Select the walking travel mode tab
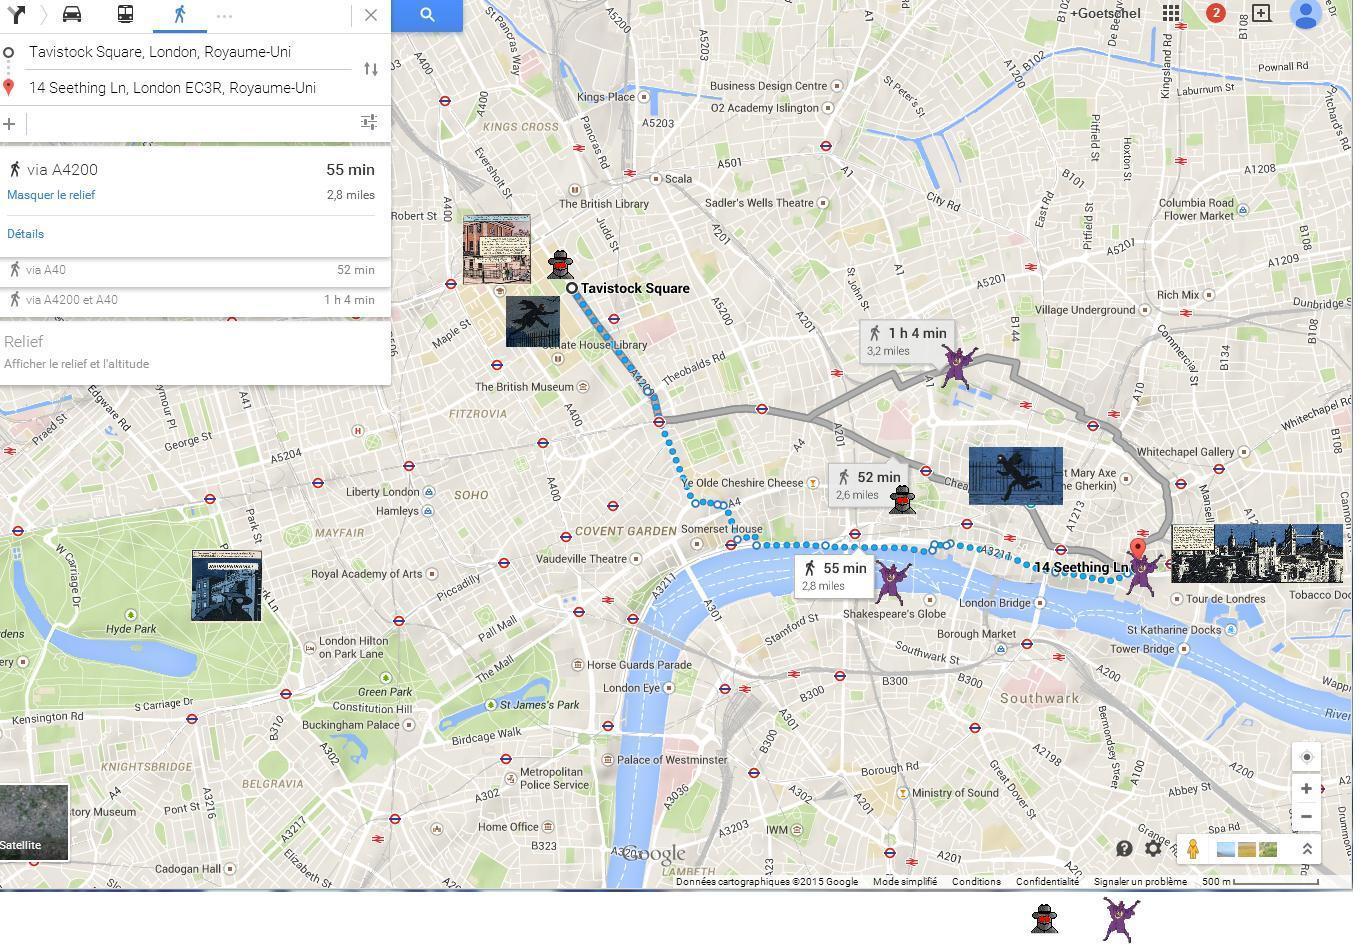This screenshot has width=1371, height=950. 179,15
